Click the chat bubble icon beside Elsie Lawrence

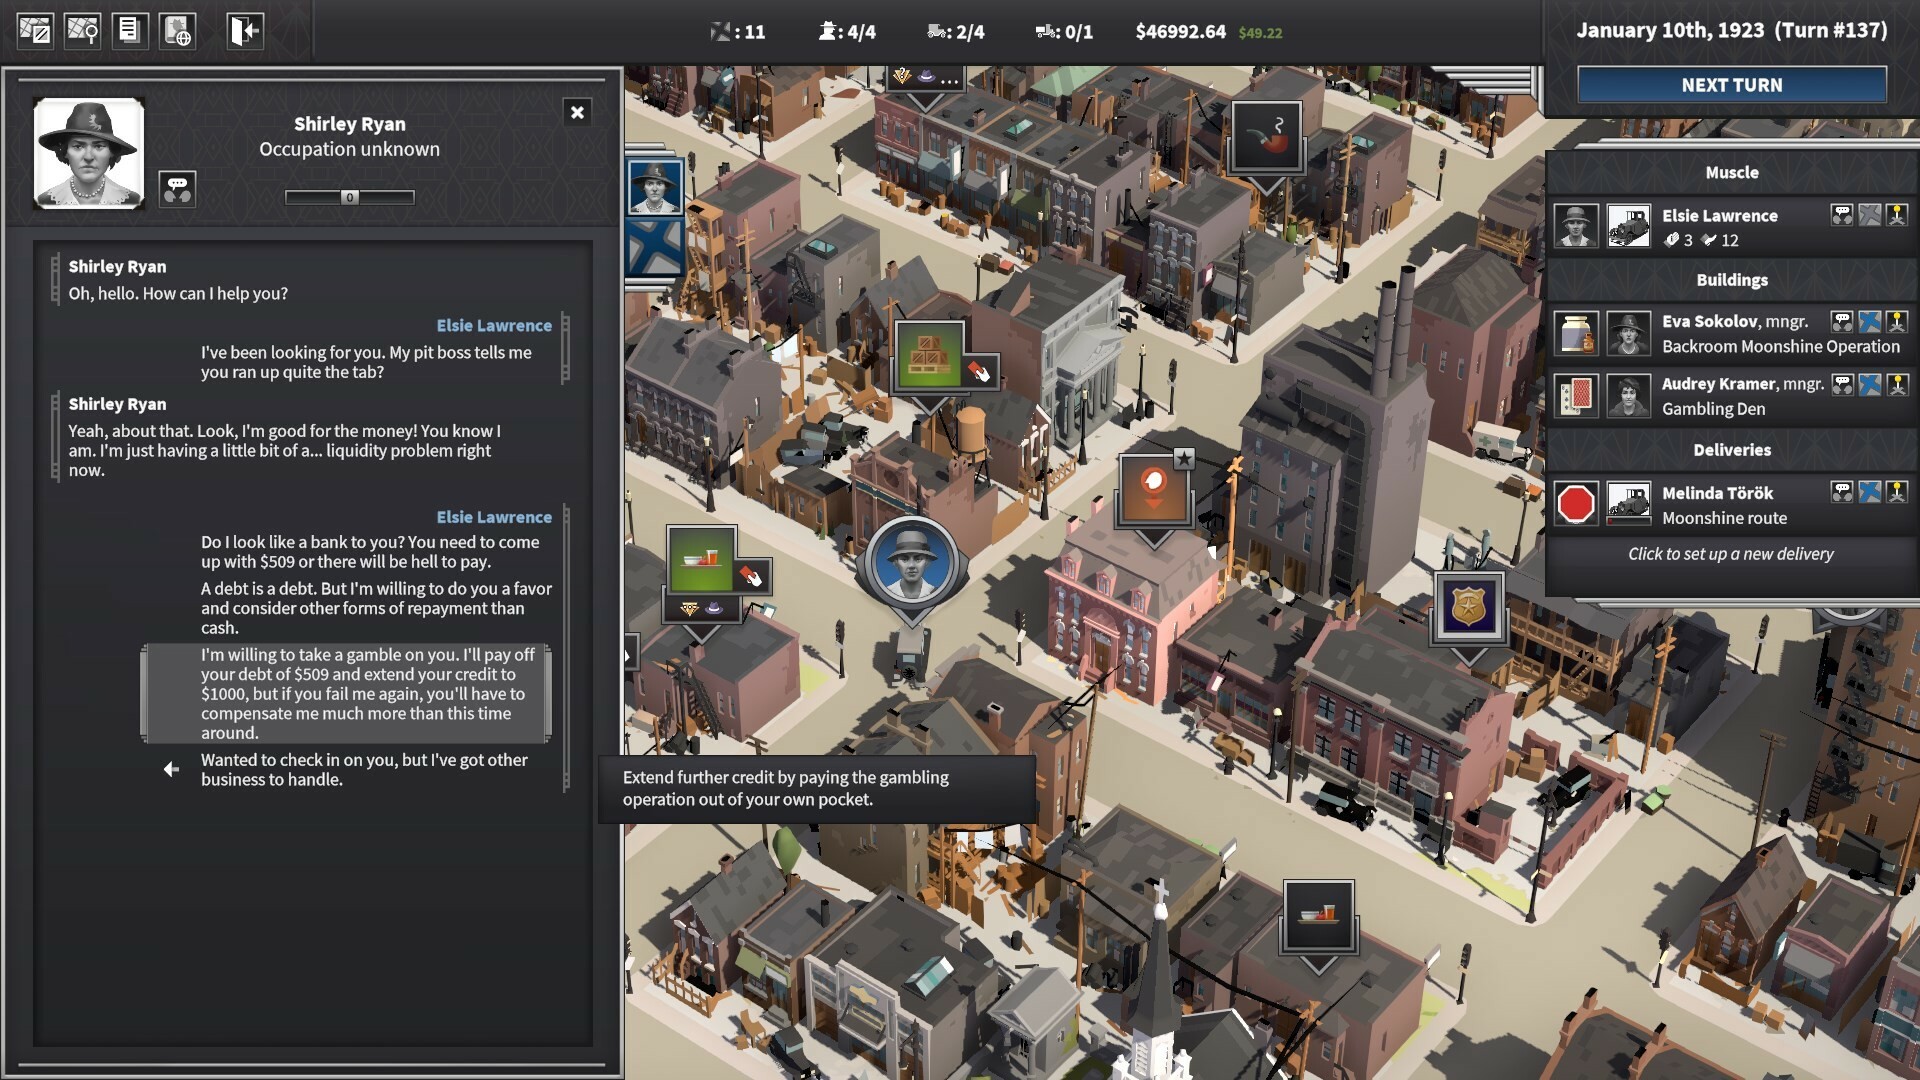[1842, 214]
